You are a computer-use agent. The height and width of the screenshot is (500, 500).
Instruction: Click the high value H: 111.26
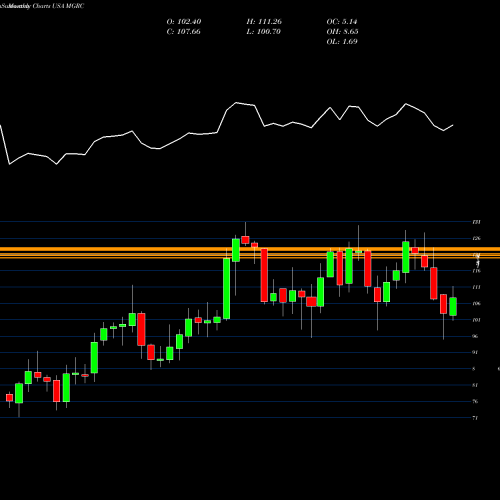coord(264,22)
